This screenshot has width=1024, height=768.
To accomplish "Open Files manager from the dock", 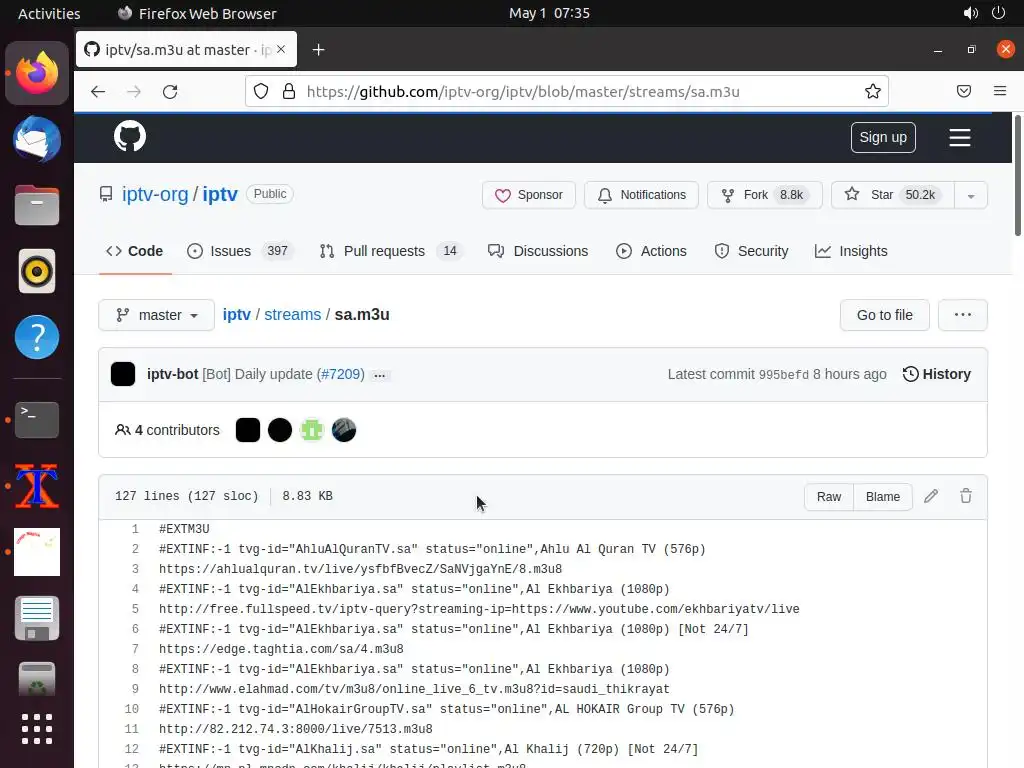I will point(37,205).
